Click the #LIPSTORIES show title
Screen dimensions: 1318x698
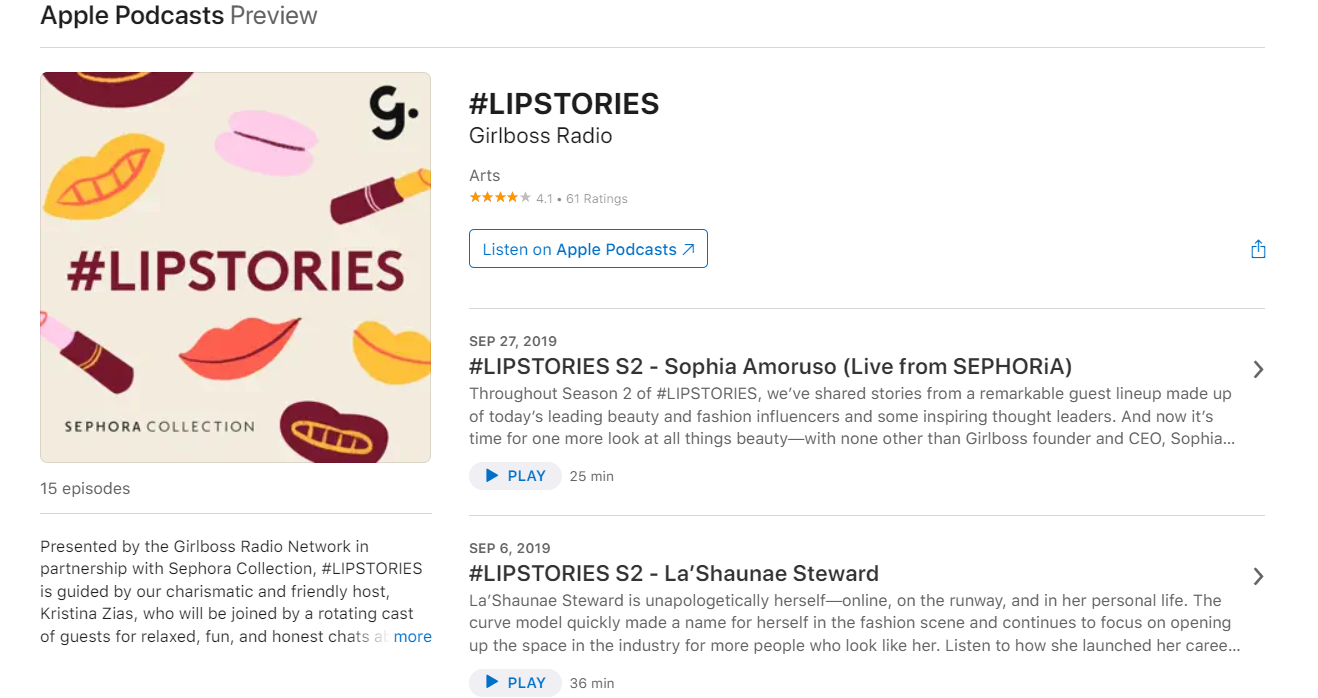[x=564, y=103]
